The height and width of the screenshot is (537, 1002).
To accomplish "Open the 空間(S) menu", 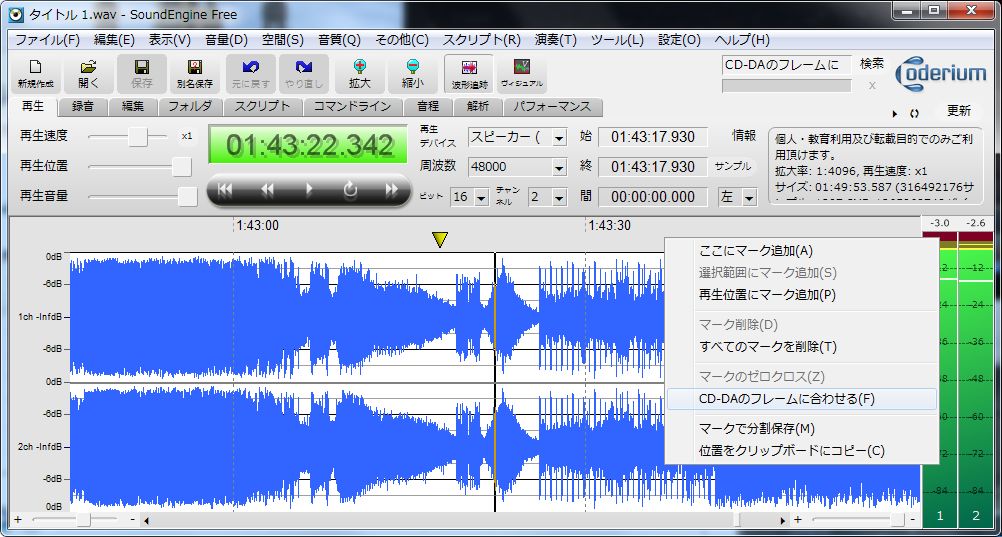I will pos(282,40).
